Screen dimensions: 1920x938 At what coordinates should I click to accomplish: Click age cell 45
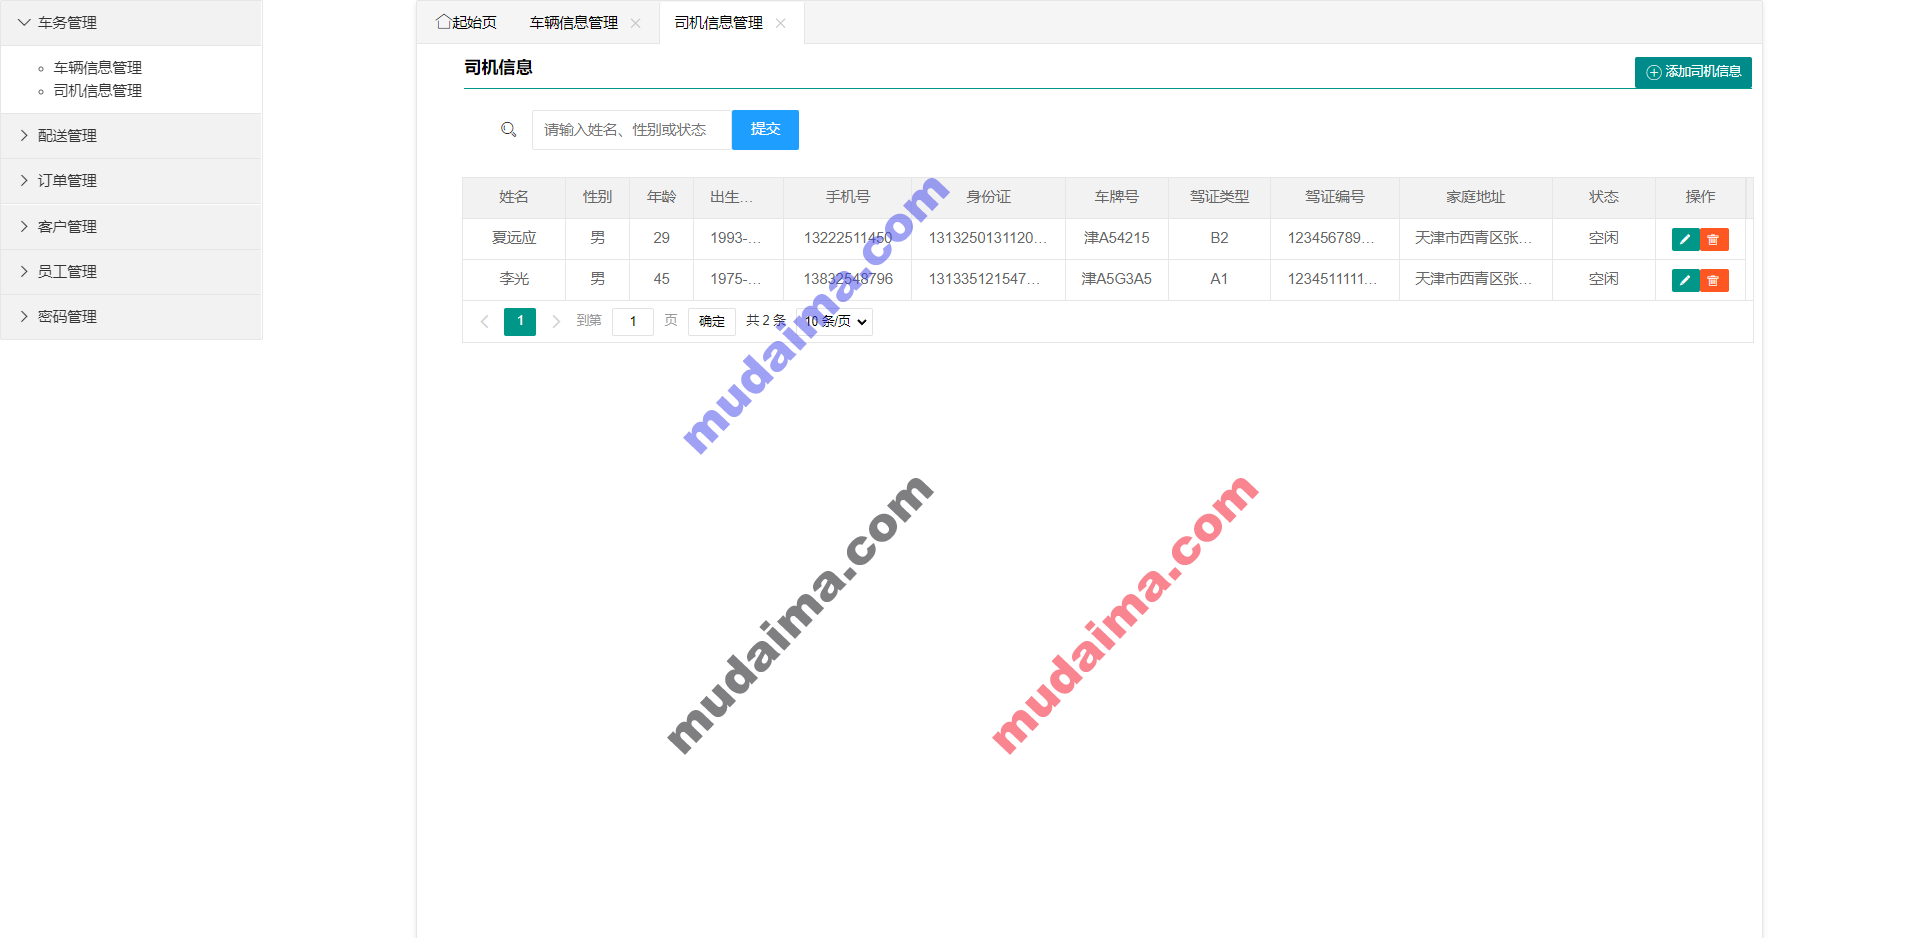[662, 280]
